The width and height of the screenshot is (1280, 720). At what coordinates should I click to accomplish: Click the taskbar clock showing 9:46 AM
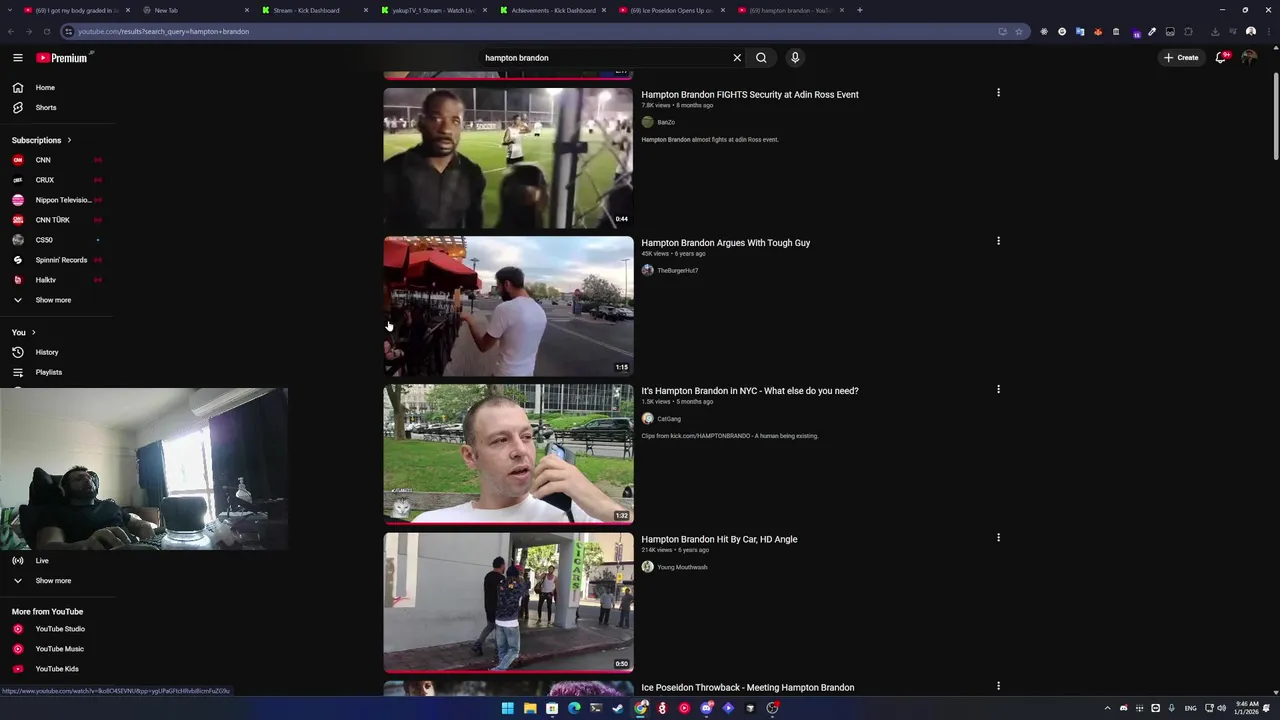[x=1247, y=708]
